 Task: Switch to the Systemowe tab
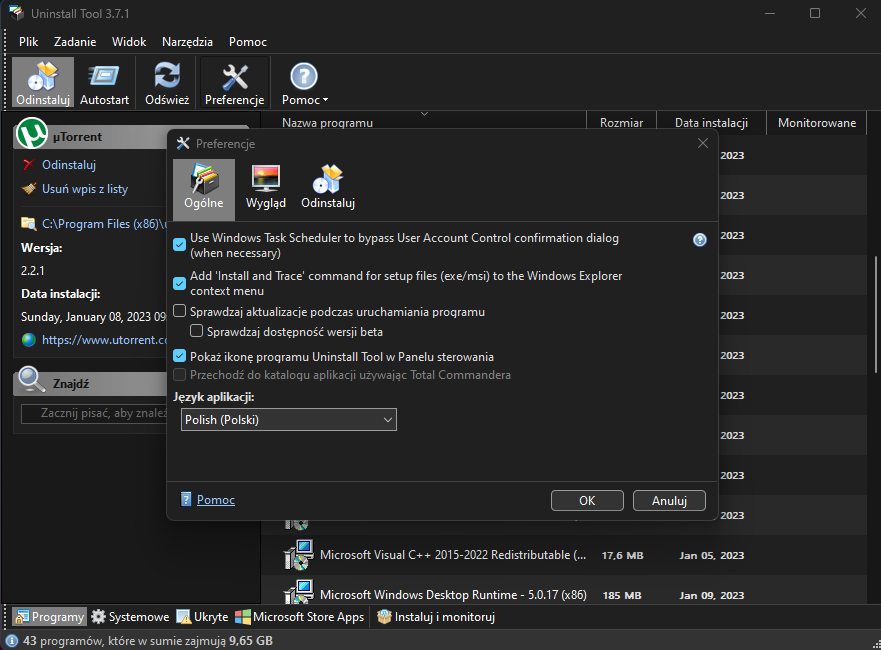click(x=130, y=617)
